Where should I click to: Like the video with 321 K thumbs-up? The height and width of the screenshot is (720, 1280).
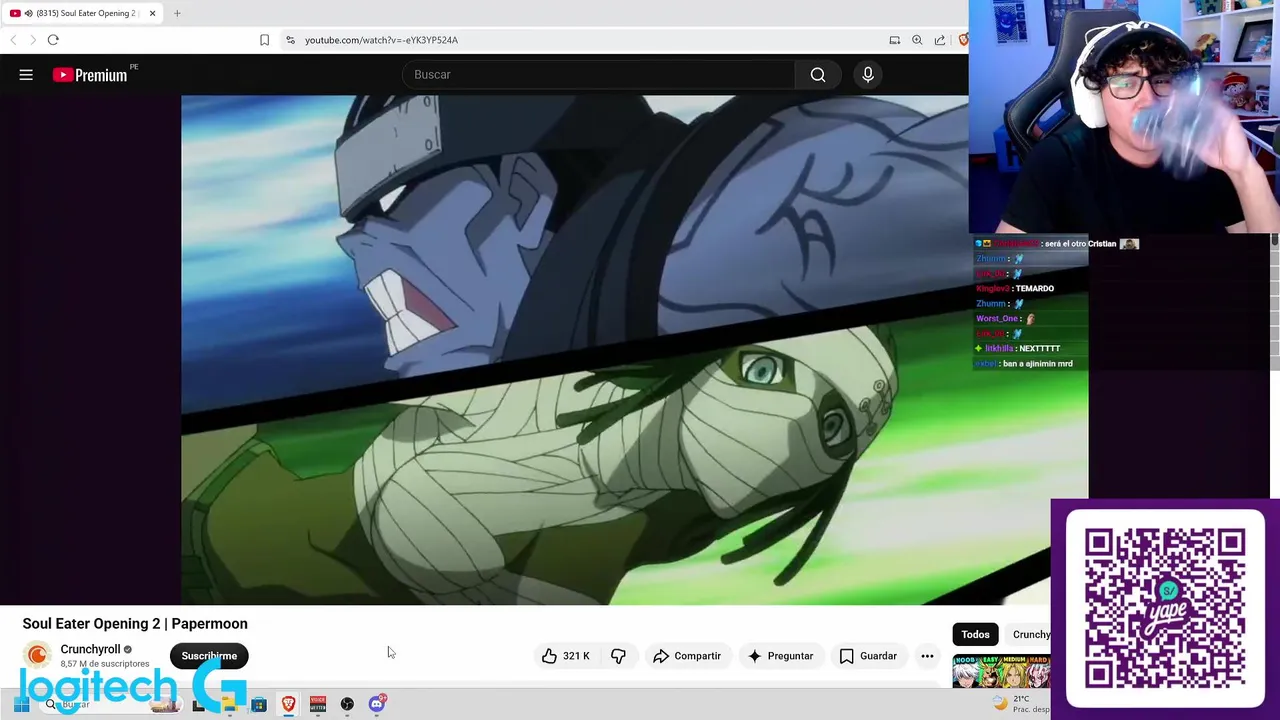565,656
